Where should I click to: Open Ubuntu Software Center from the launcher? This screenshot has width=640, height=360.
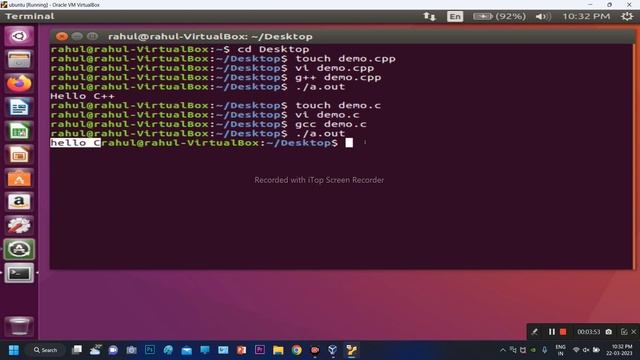point(19,178)
